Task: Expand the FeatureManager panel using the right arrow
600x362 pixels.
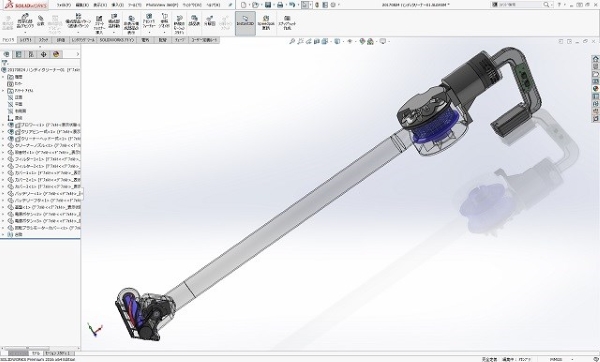Action: (x=78, y=54)
